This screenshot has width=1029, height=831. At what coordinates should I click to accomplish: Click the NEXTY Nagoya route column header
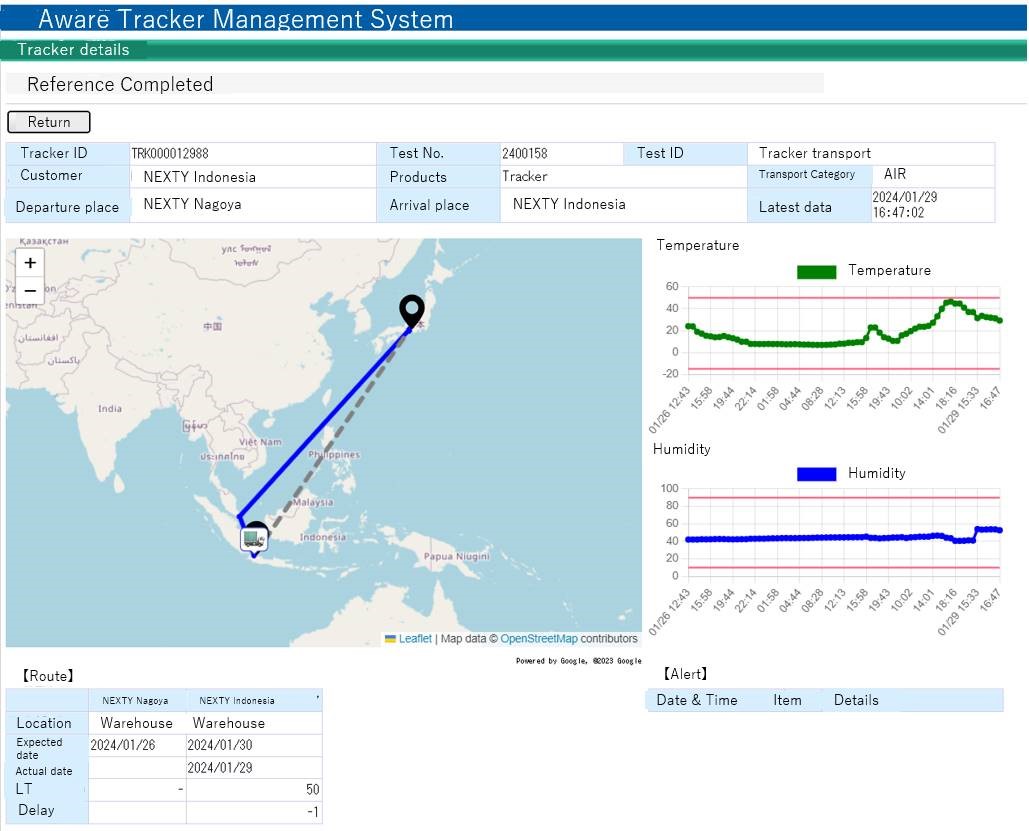(135, 700)
